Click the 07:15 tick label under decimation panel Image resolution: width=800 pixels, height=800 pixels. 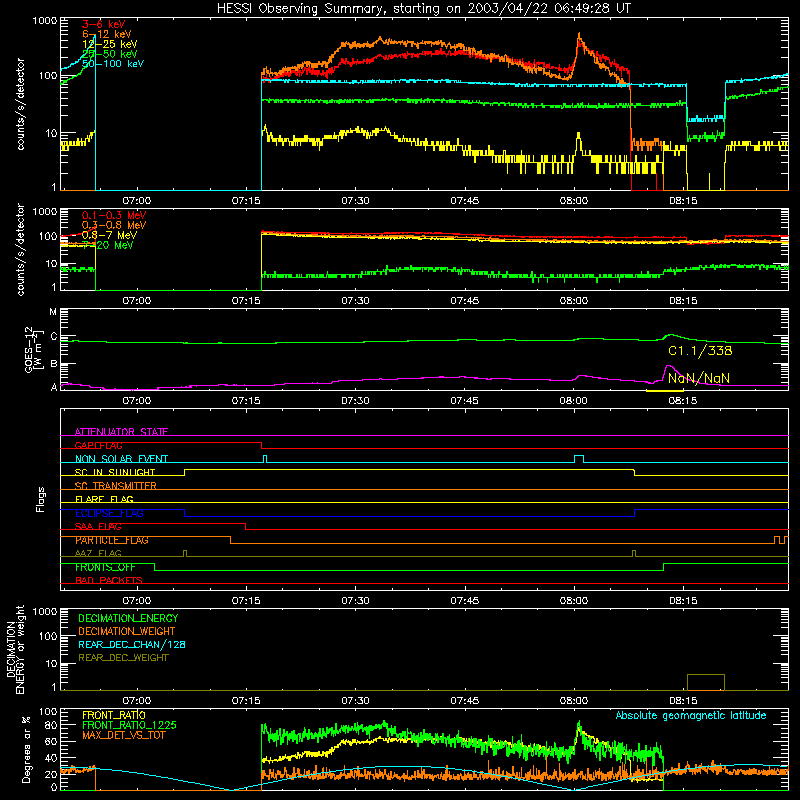[x=246, y=701]
